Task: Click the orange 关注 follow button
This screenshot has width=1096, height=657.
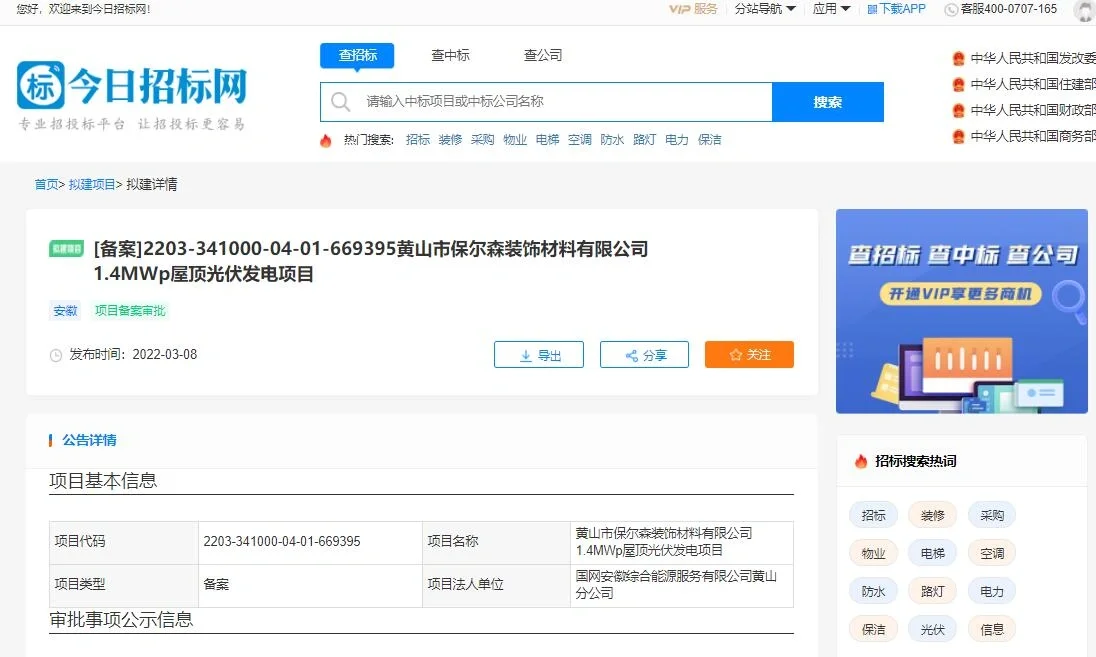Action: tap(749, 354)
